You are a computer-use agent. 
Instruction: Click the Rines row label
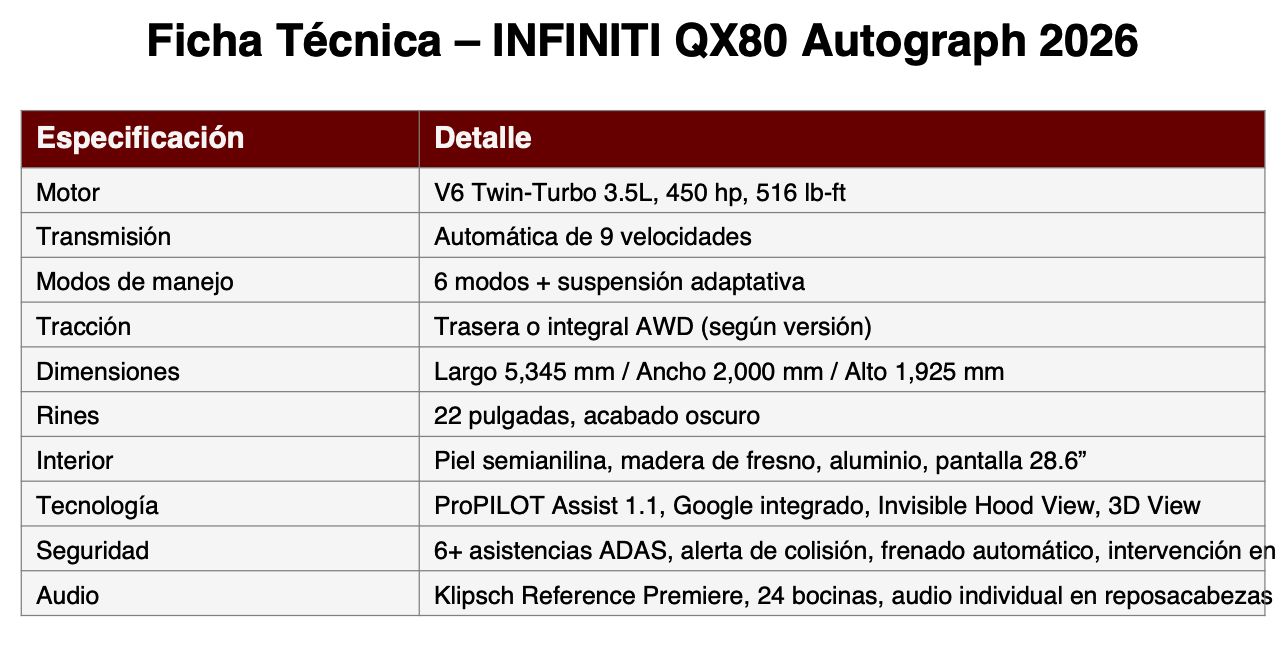220,415
